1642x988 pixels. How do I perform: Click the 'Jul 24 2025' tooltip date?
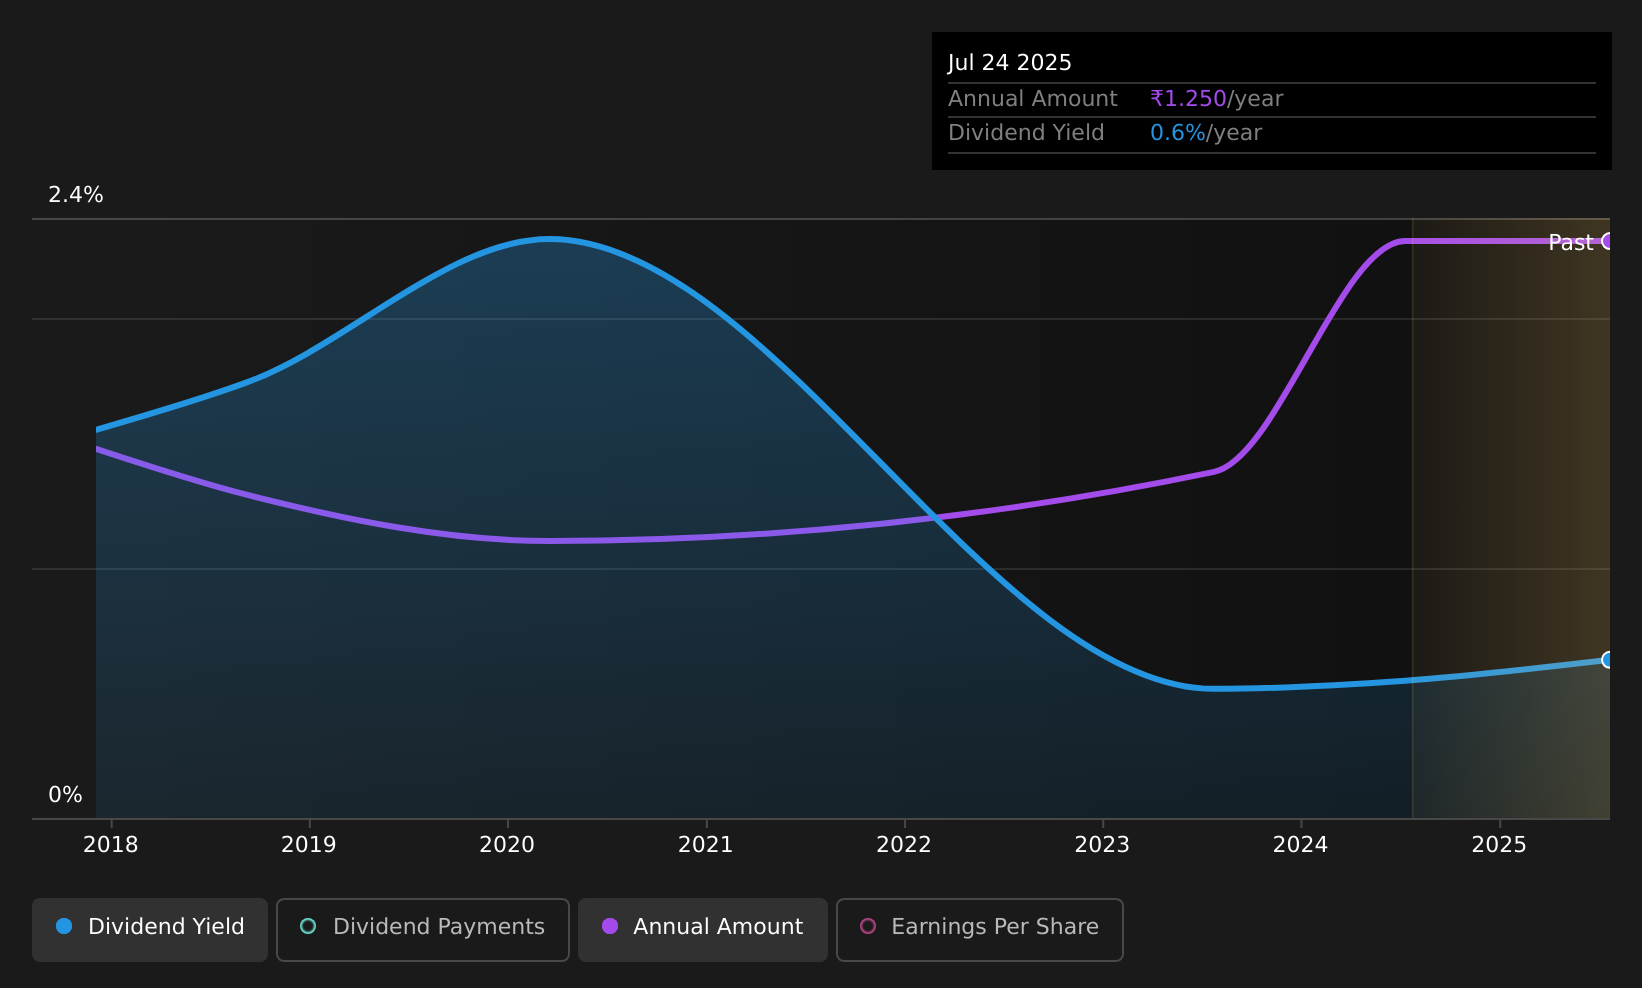[x=1010, y=63]
